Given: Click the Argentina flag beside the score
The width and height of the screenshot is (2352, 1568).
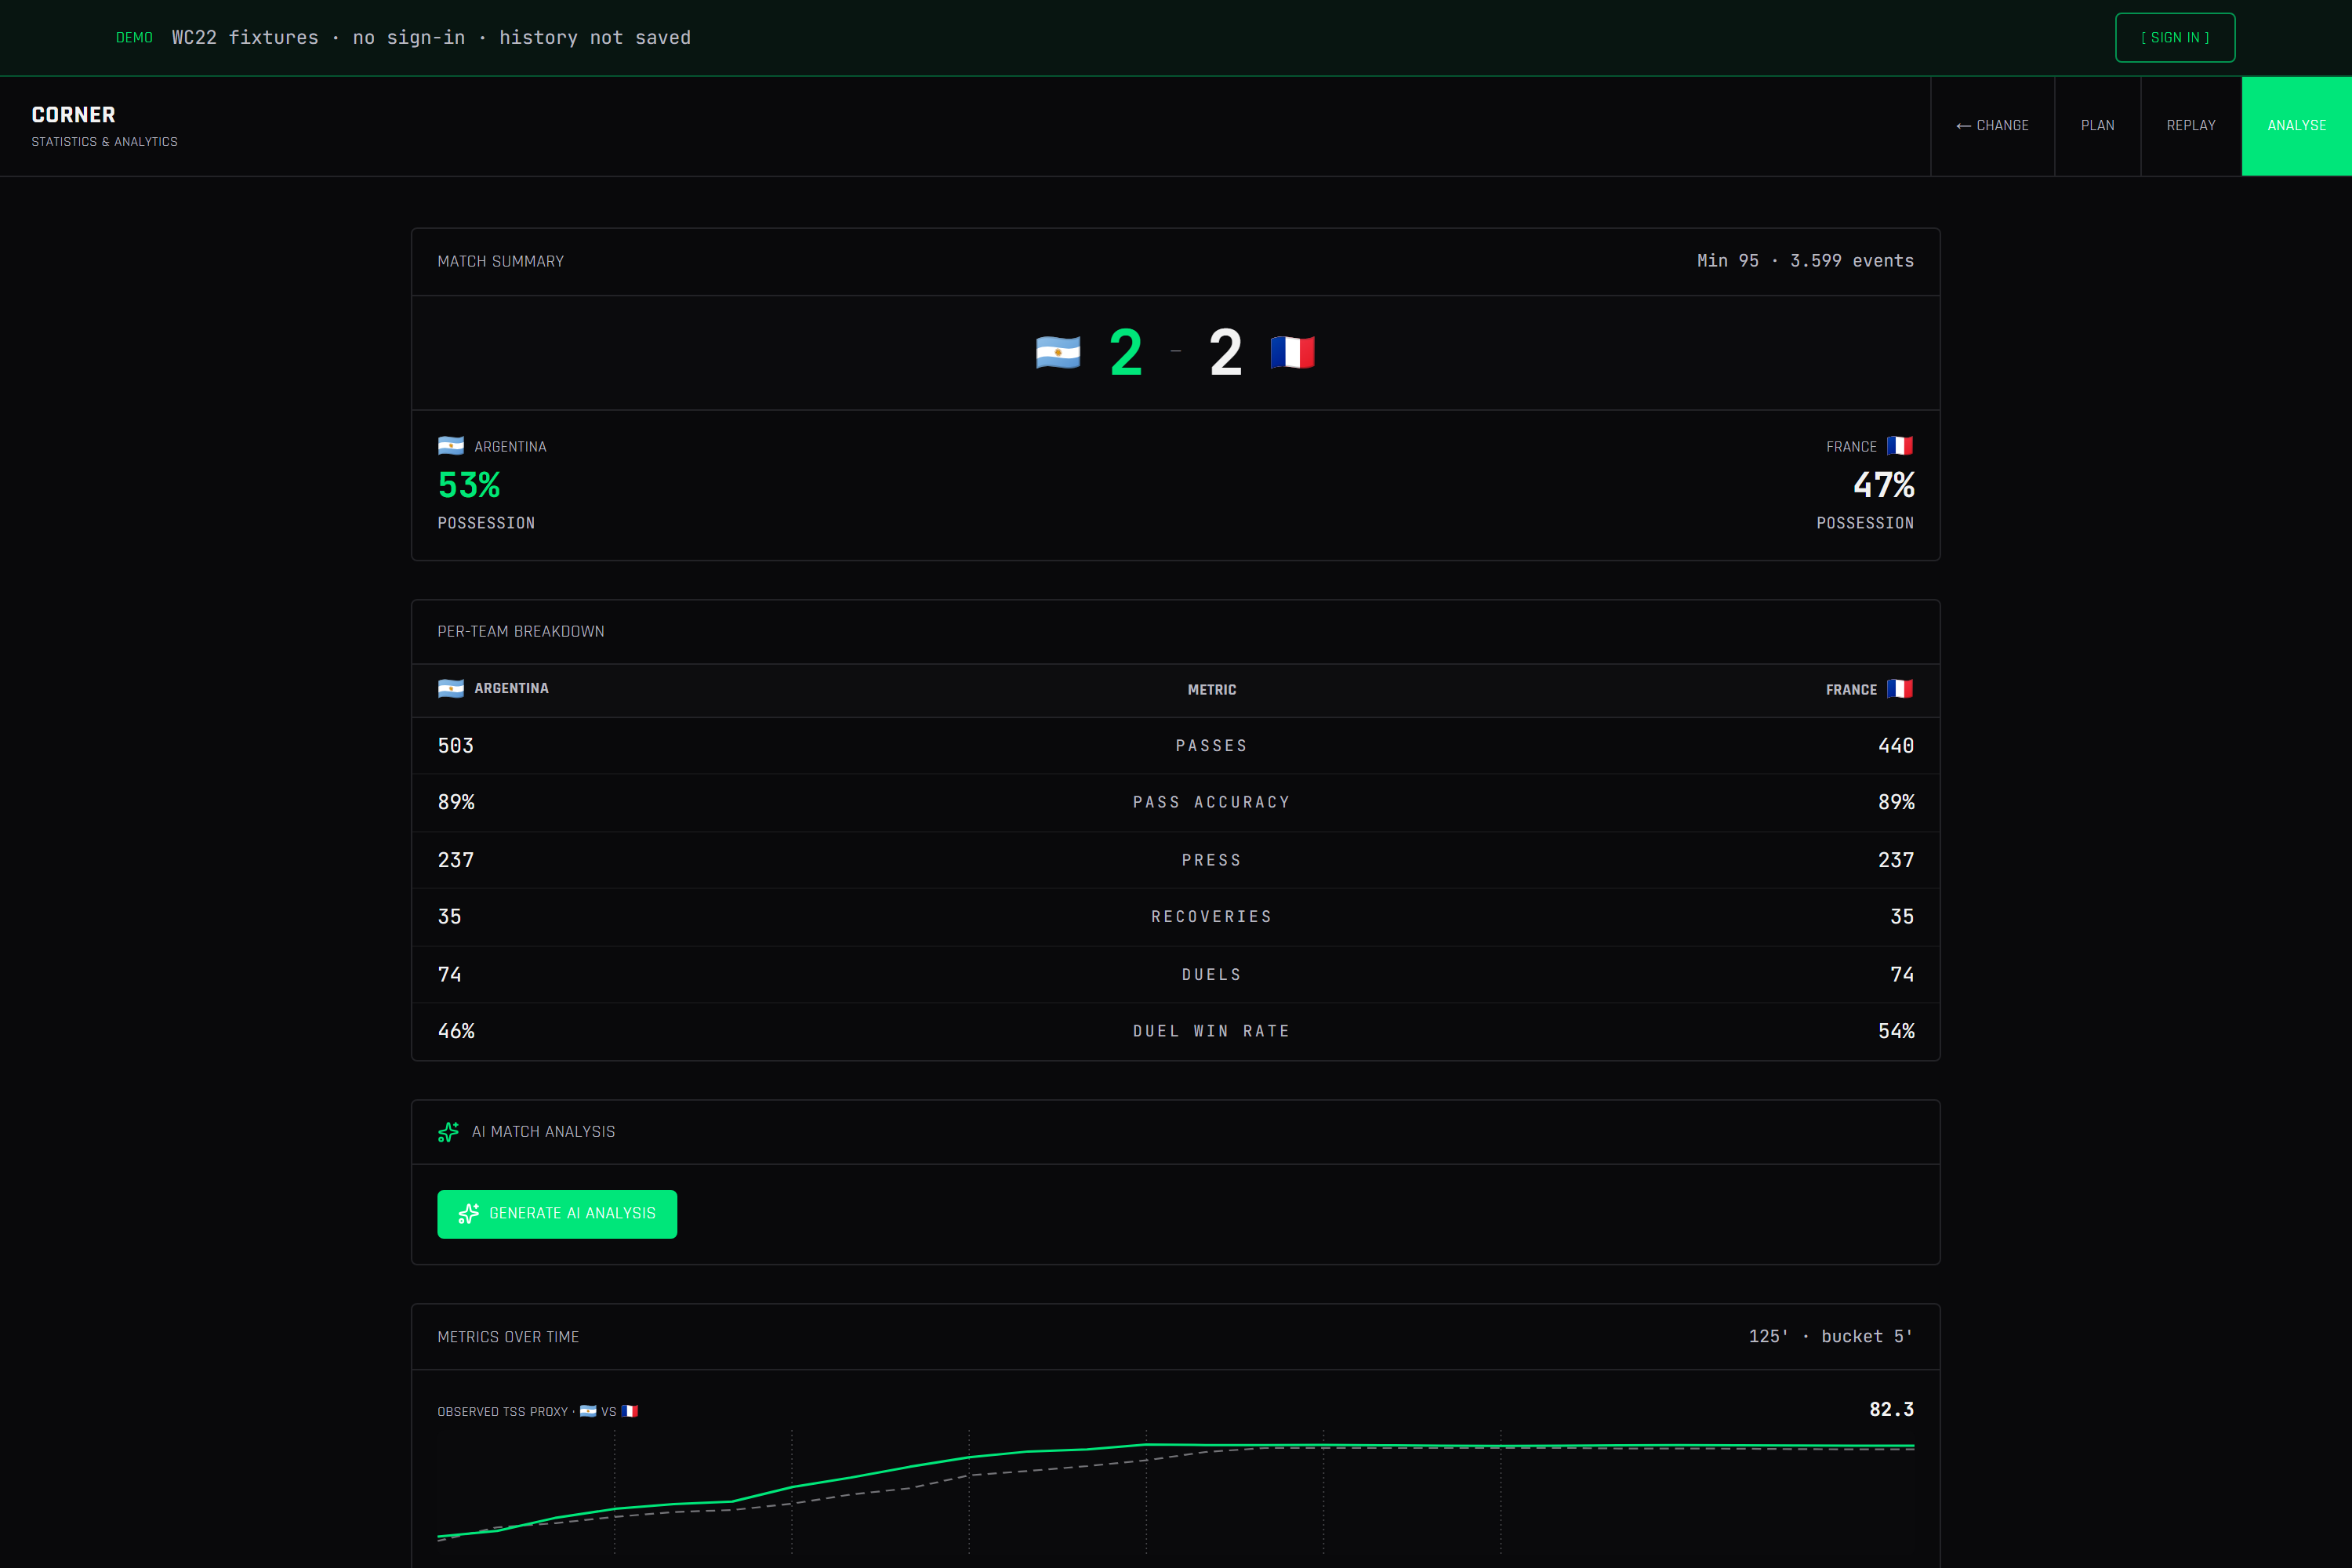Looking at the screenshot, I should pyautogui.click(x=1058, y=353).
